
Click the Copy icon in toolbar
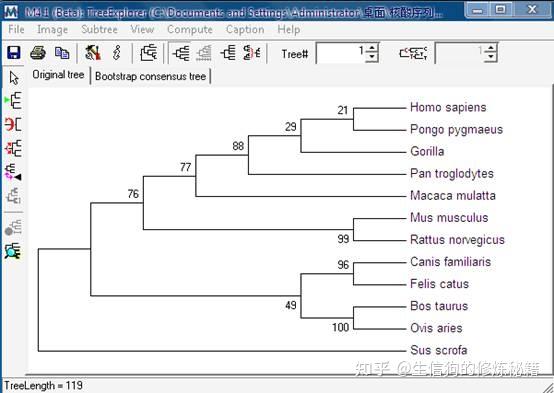(x=62, y=53)
